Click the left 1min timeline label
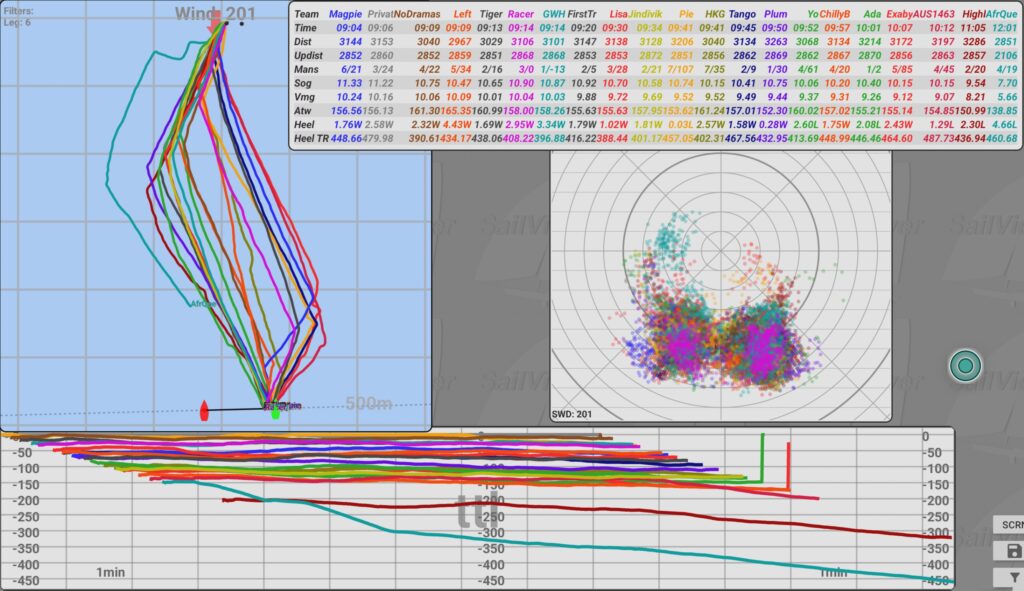1024x591 pixels. pyautogui.click(x=110, y=572)
